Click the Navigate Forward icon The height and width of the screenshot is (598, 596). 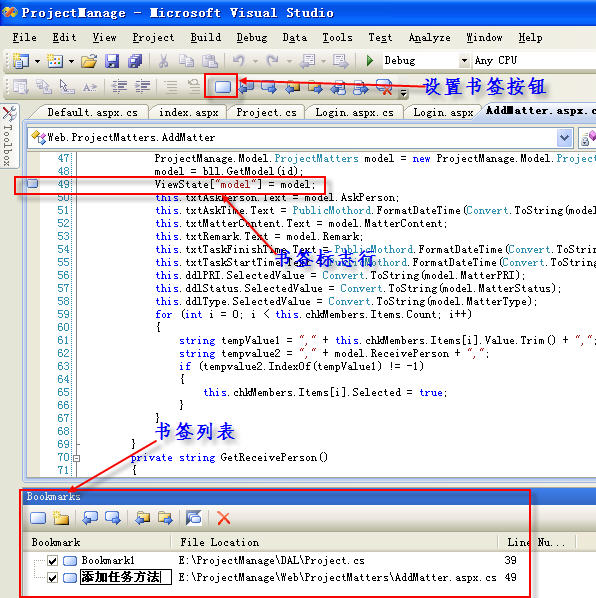click(x=341, y=61)
